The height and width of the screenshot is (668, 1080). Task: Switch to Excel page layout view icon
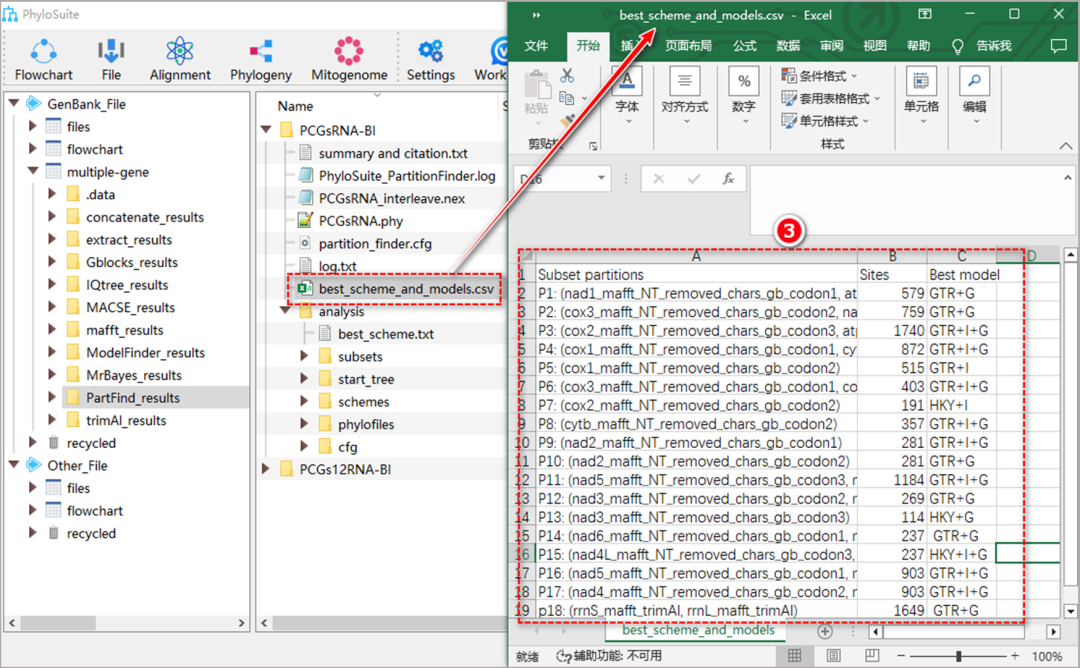click(x=833, y=656)
